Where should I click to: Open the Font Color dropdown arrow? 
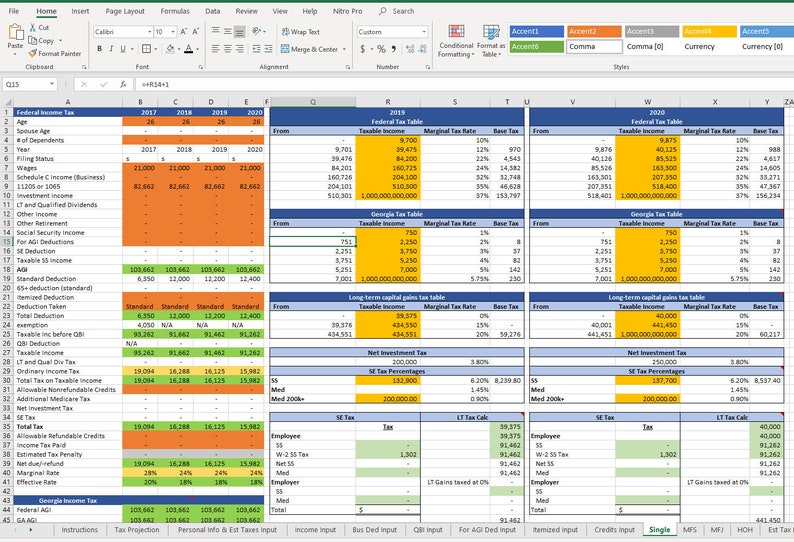[197, 49]
